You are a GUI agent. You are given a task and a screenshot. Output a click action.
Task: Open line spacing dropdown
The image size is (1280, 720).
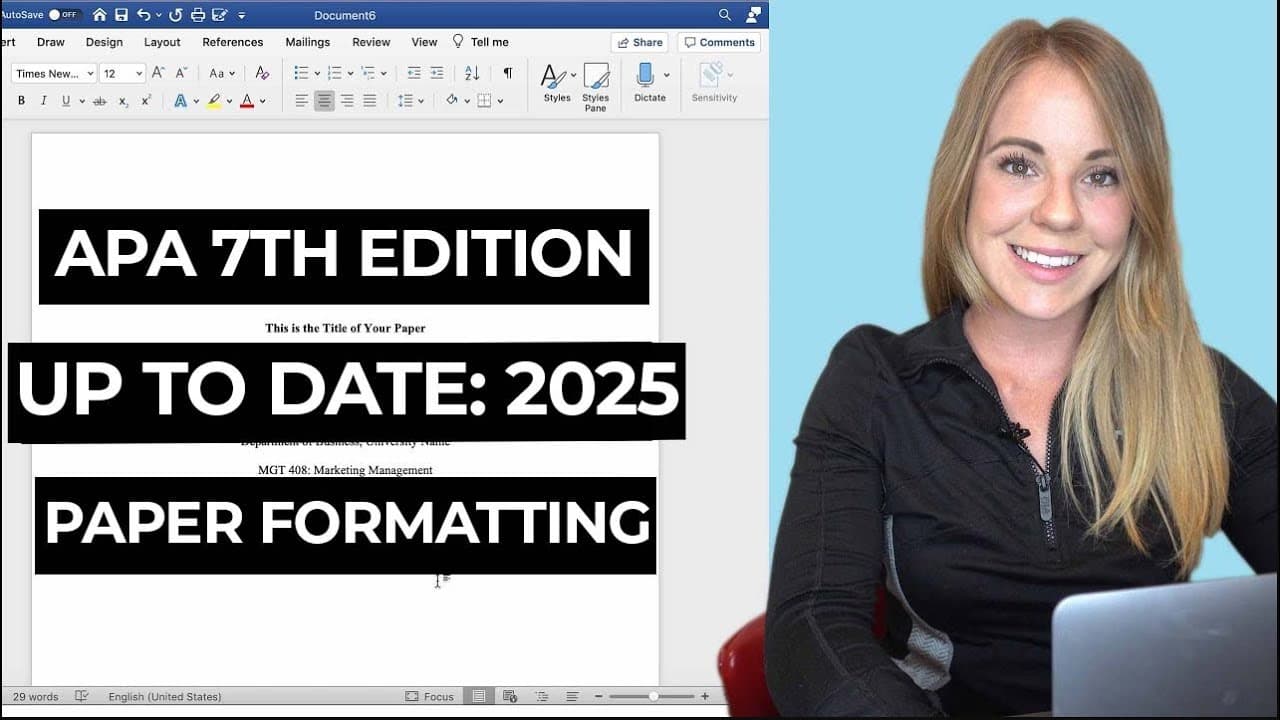pos(410,100)
